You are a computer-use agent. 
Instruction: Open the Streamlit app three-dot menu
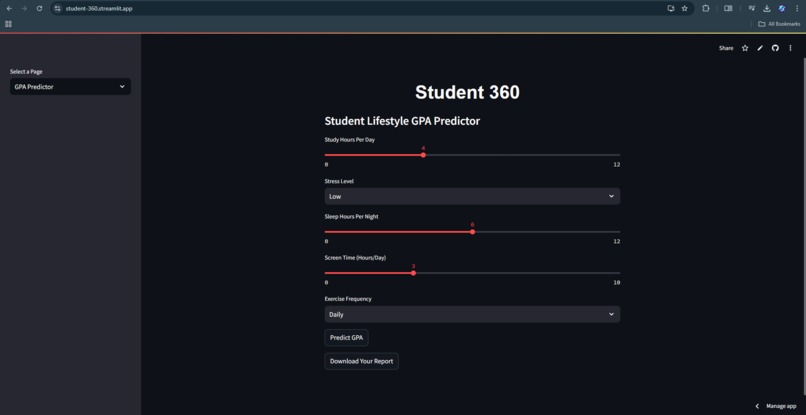pyautogui.click(x=791, y=48)
